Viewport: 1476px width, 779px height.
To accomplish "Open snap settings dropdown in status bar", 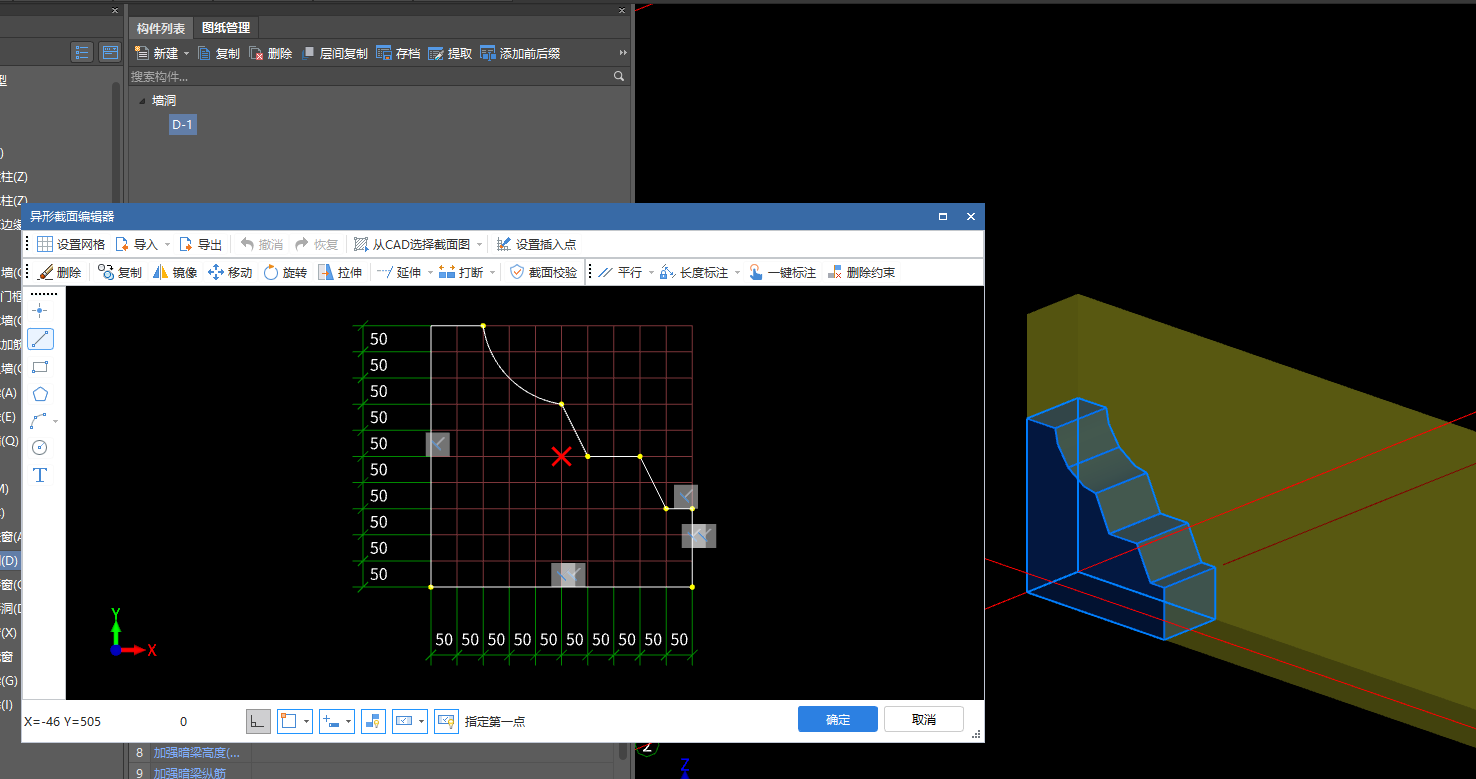I will 307,721.
